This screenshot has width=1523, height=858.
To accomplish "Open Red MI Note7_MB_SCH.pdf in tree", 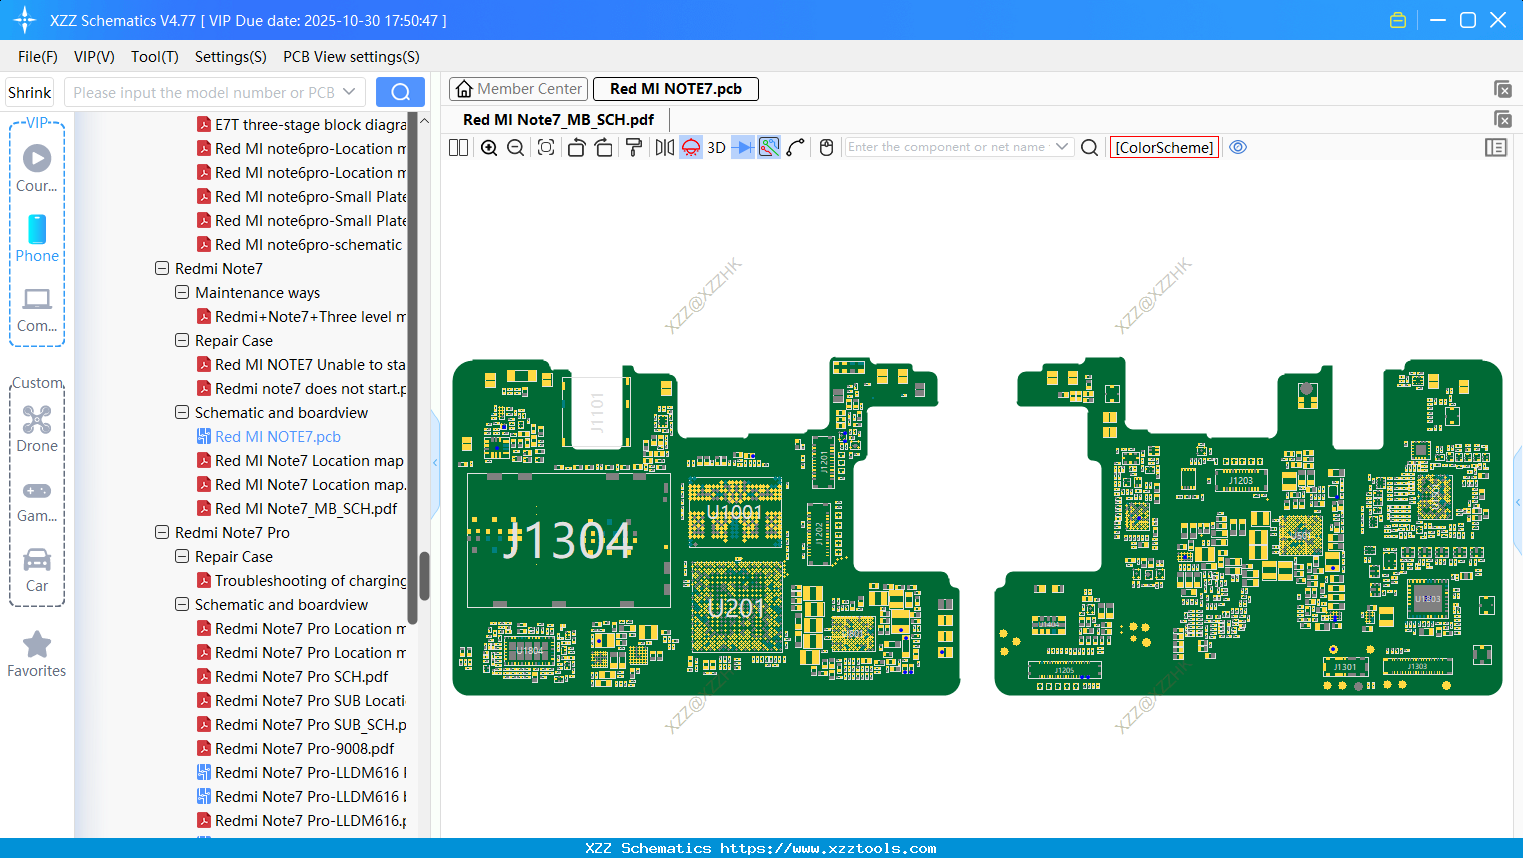I will 306,508.
